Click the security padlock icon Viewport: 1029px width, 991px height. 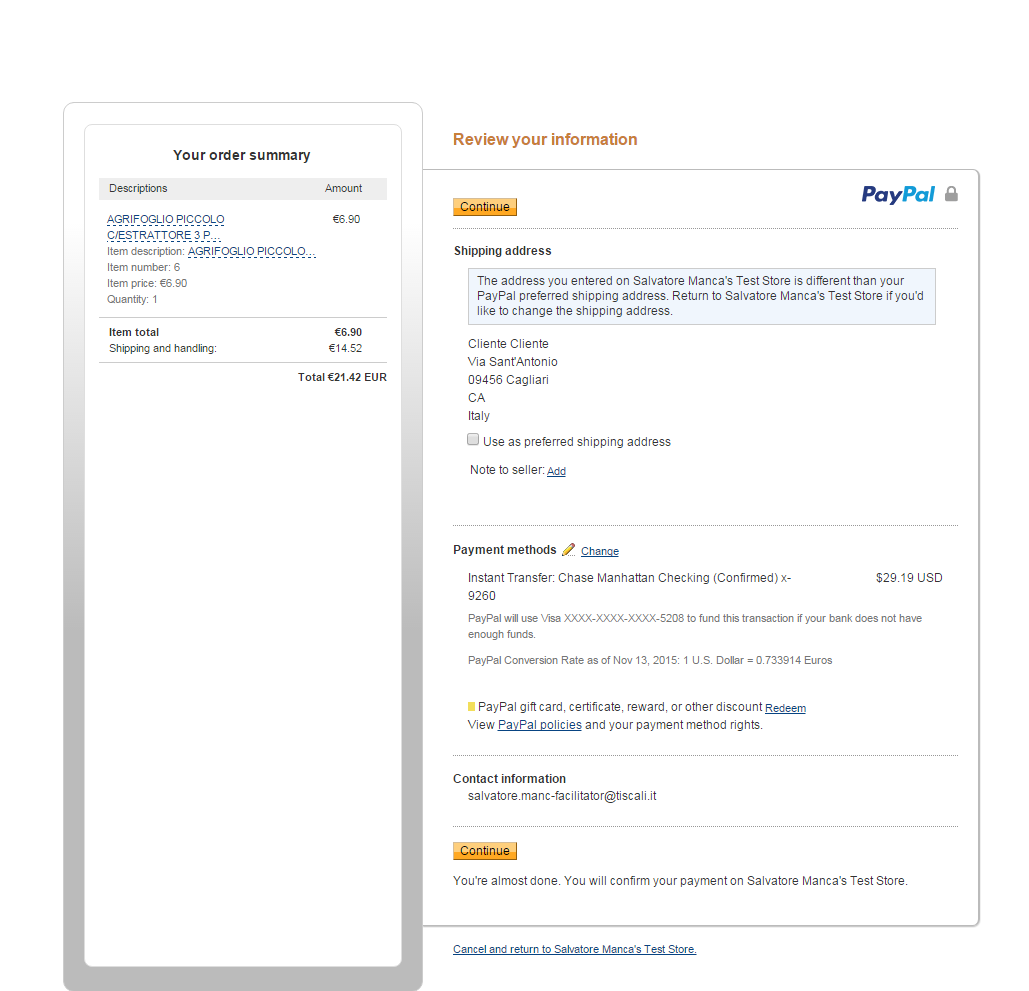[x=951, y=194]
